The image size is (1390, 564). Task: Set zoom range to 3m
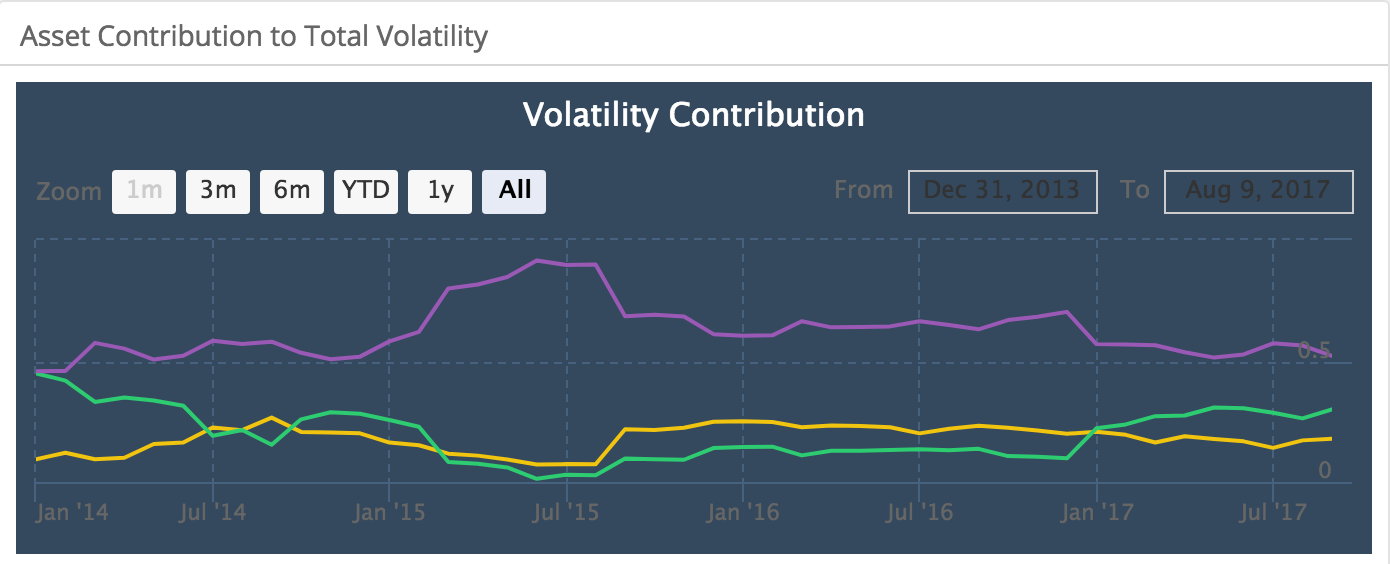[x=218, y=192]
